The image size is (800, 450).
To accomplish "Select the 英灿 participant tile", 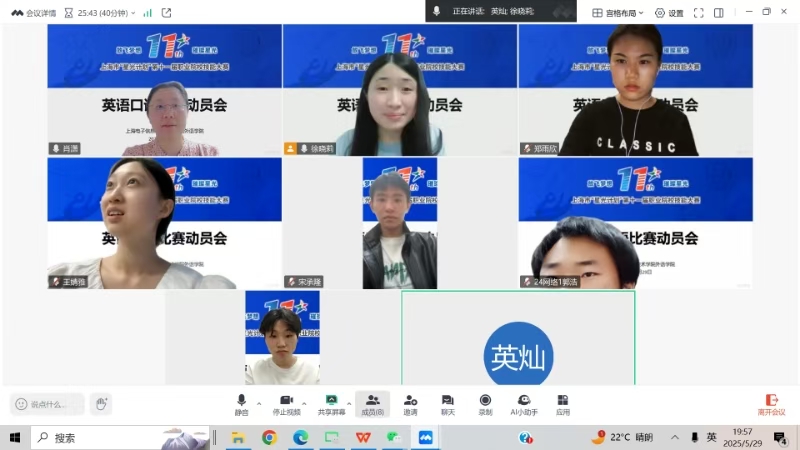I will (518, 338).
